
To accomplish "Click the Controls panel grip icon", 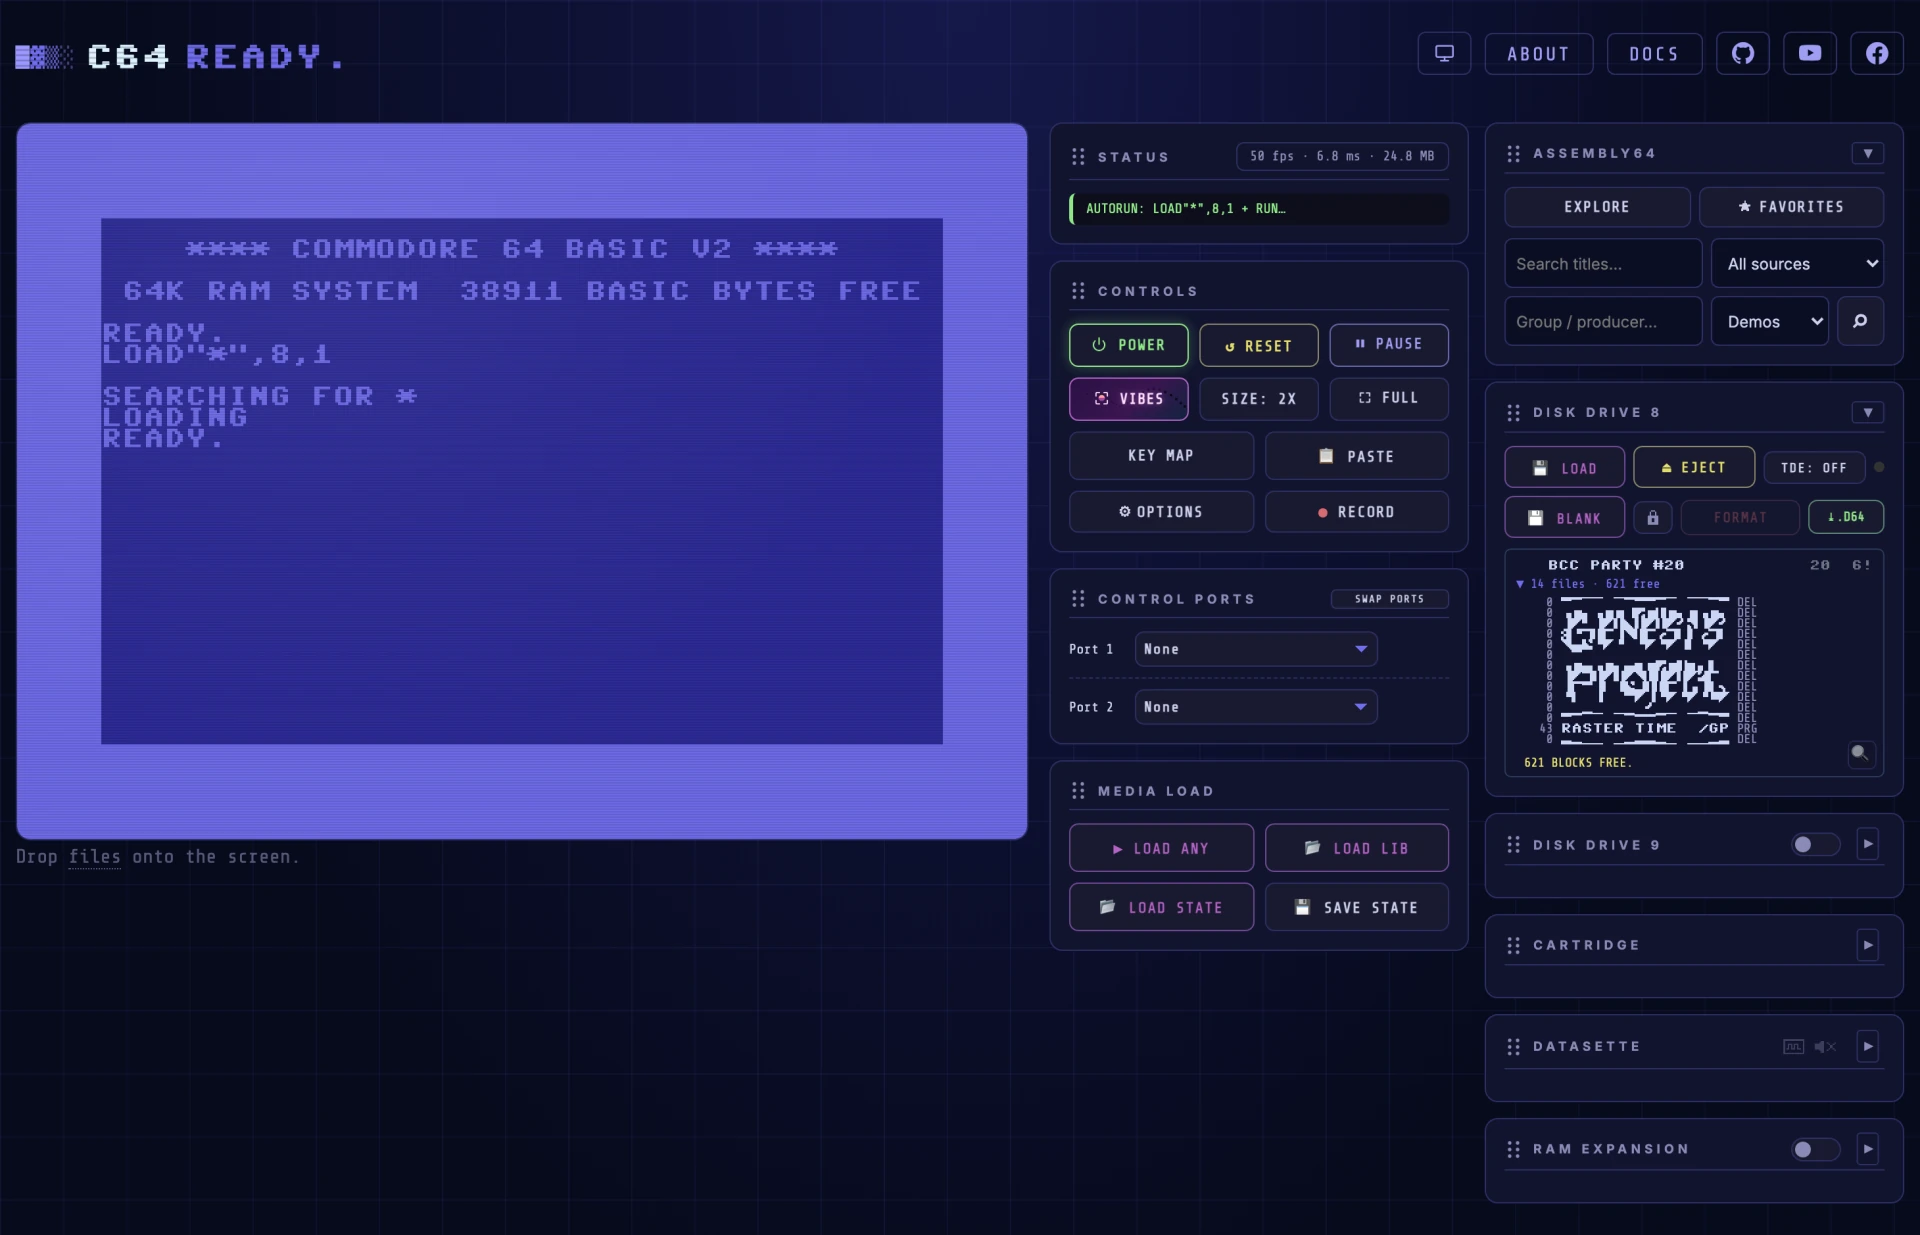I will tap(1078, 291).
